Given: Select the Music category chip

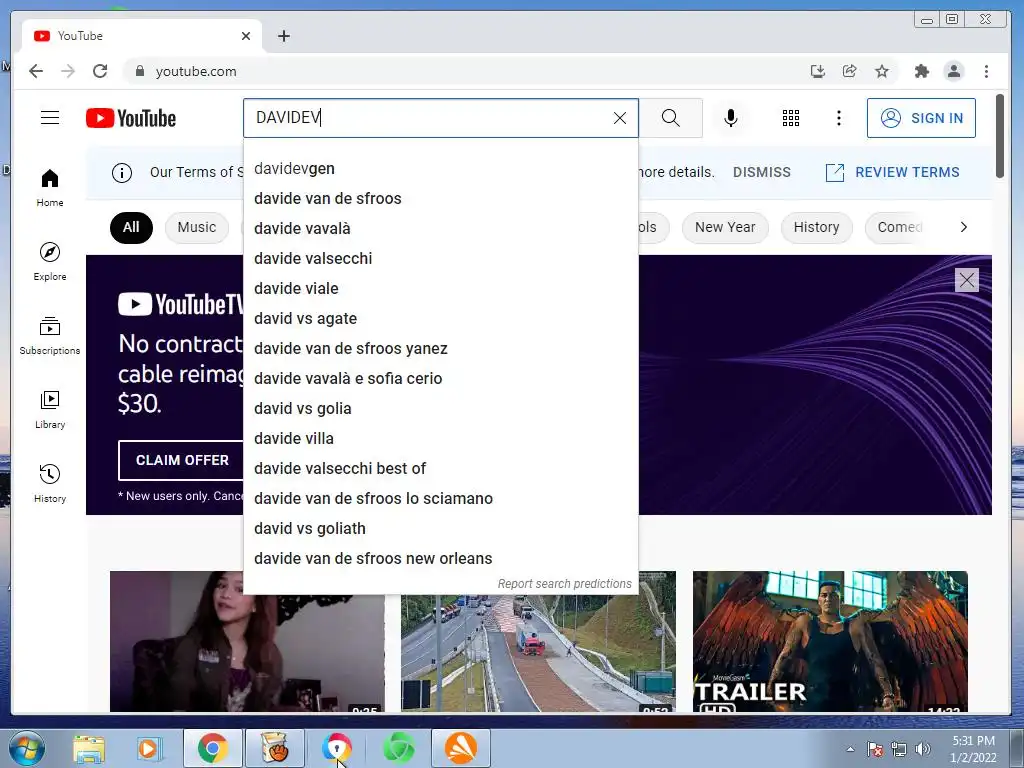Looking at the screenshot, I should point(197,227).
